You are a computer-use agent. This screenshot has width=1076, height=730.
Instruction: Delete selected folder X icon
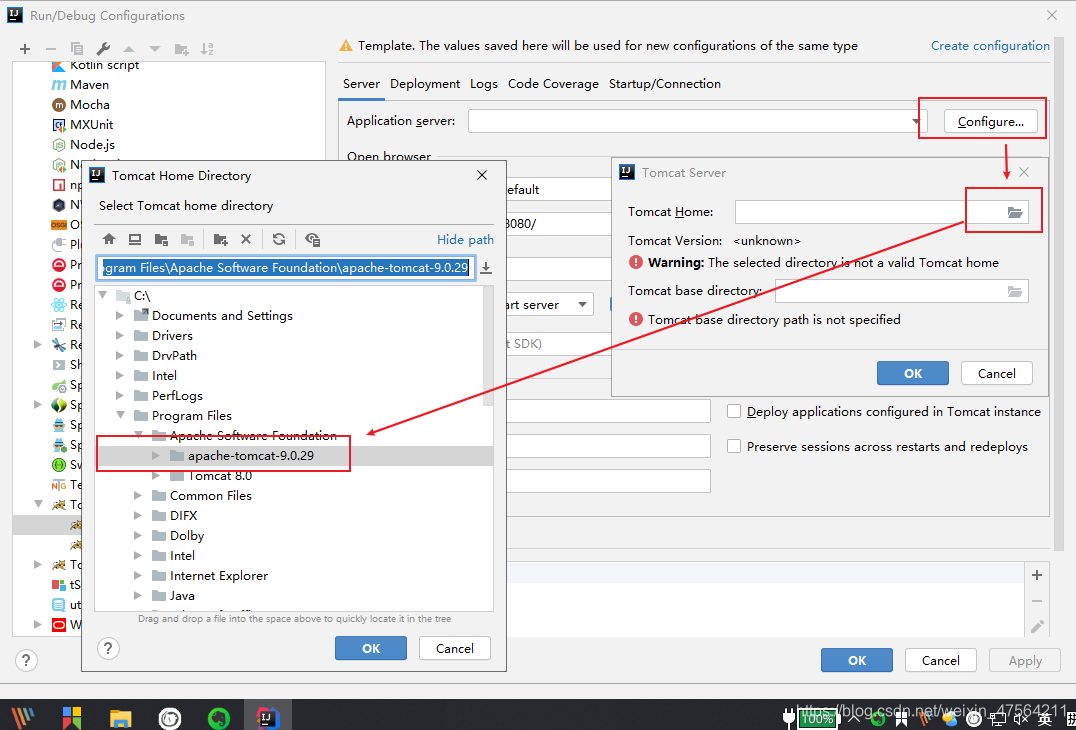point(246,239)
